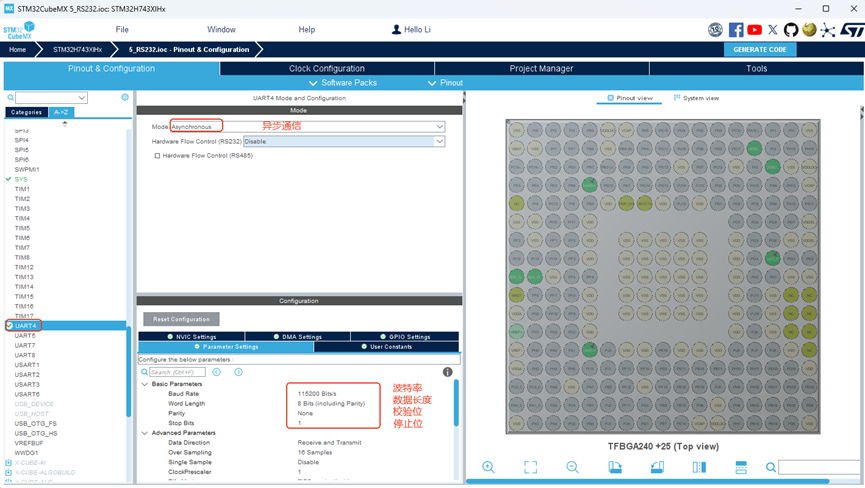Show the parameter info icon
This screenshot has height=488, width=865.
click(447, 372)
